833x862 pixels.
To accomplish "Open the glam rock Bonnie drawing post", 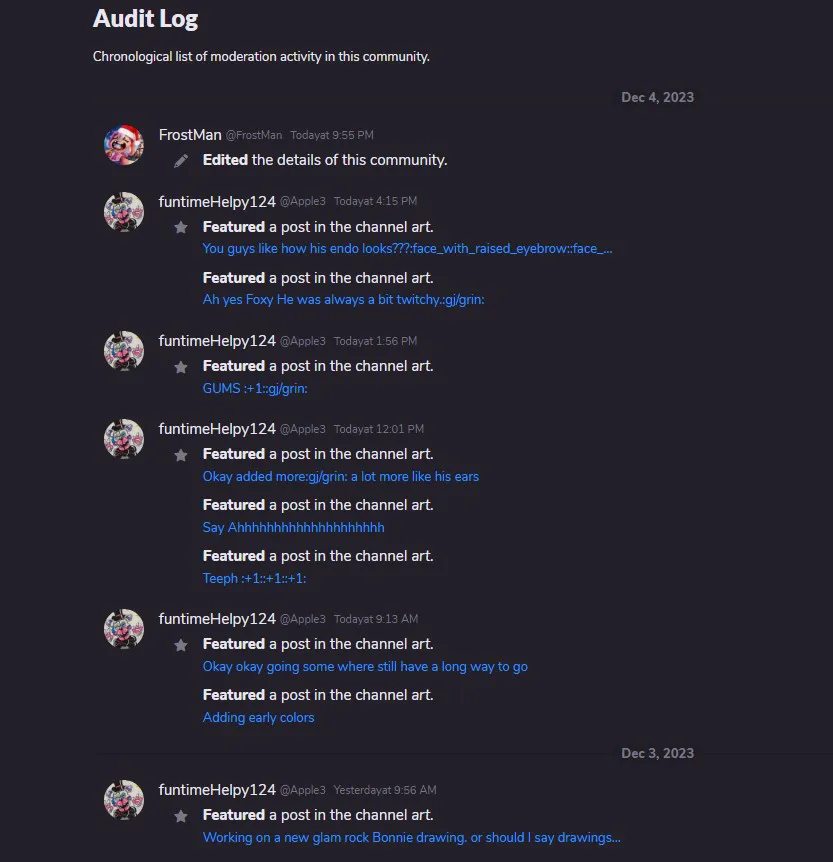I will [x=411, y=837].
